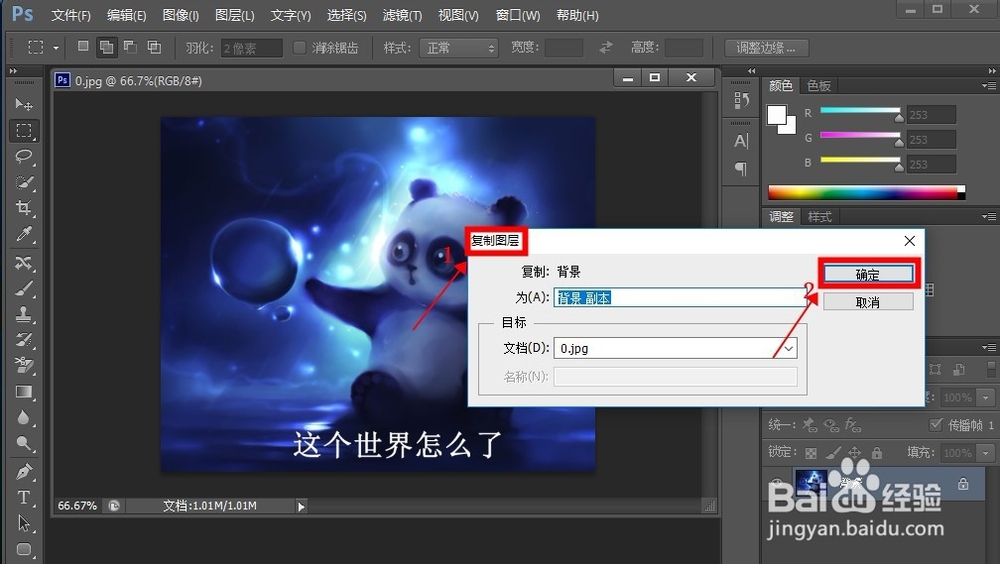Expand the collapsed toolbox double arrow
Image resolution: width=1000 pixels, height=564 pixels.
[x=13, y=71]
